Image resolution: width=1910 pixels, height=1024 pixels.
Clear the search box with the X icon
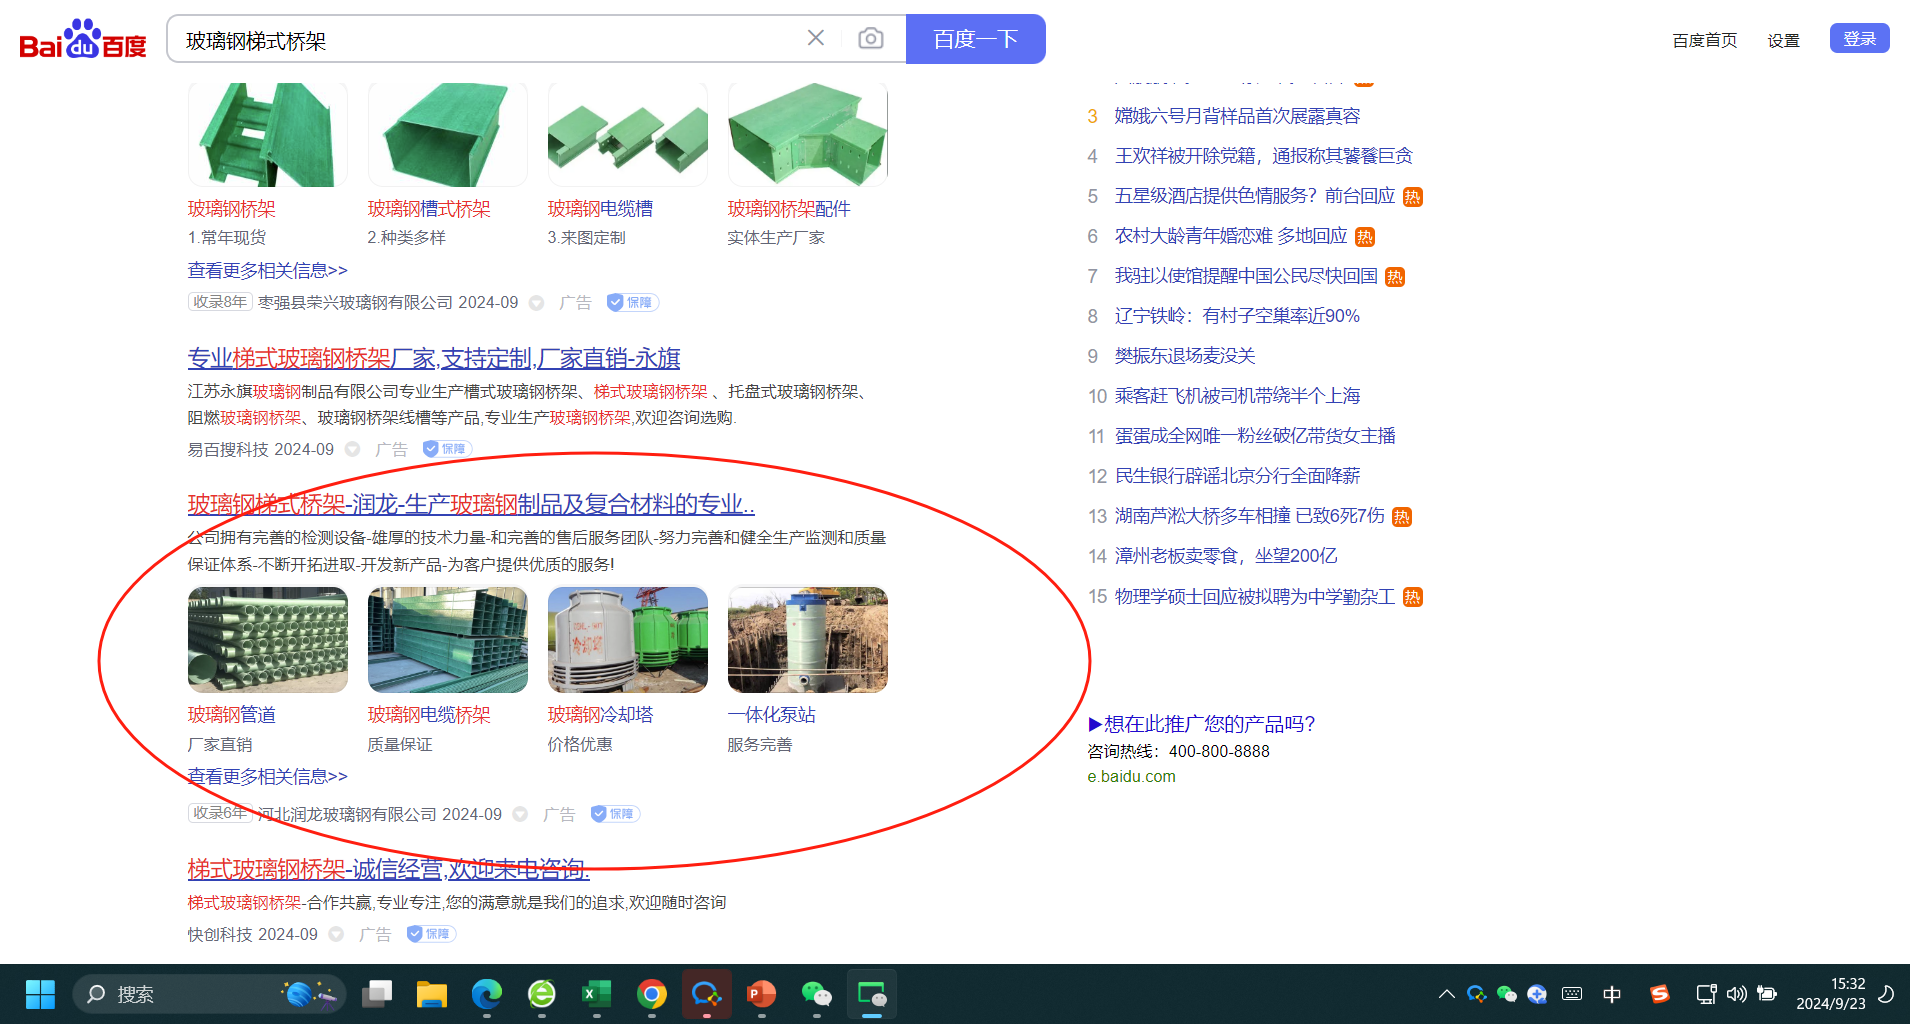coord(816,38)
